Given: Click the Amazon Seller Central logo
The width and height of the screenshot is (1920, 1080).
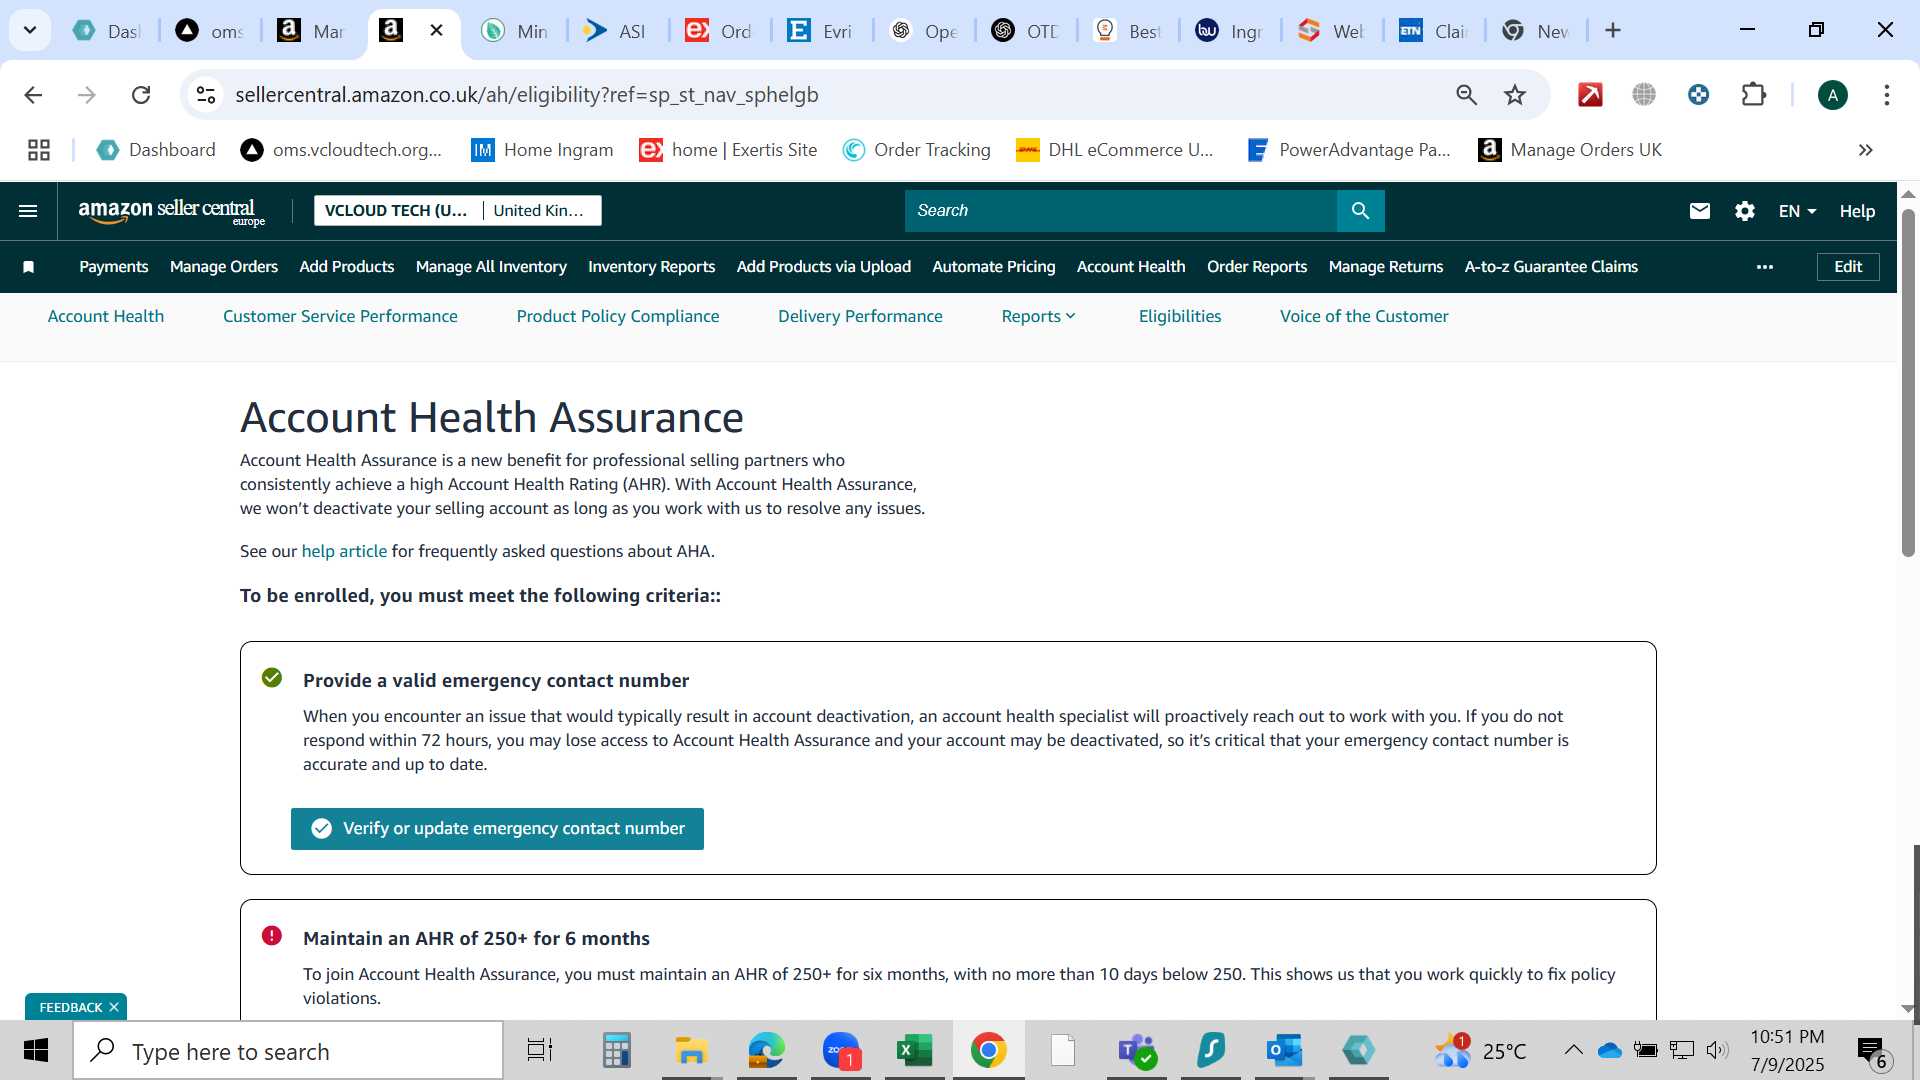Looking at the screenshot, I should pyautogui.click(x=172, y=211).
